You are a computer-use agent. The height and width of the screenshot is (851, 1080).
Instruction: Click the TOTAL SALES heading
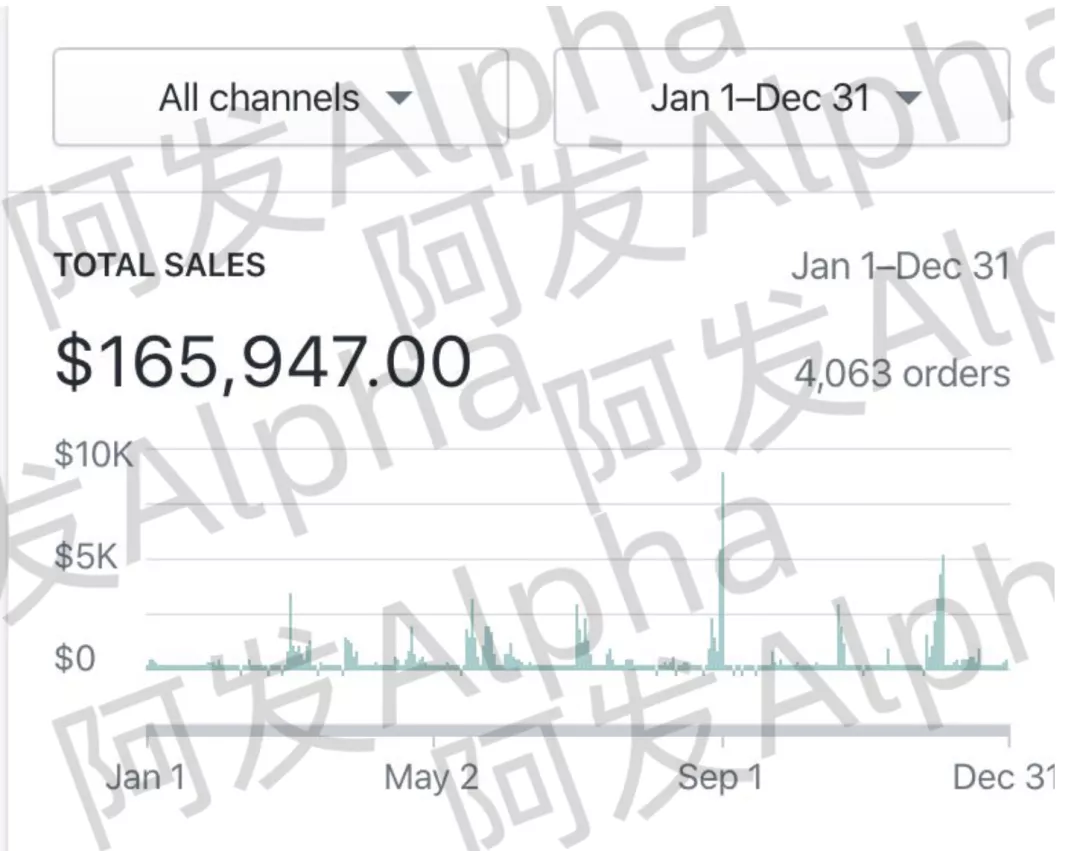click(x=159, y=265)
